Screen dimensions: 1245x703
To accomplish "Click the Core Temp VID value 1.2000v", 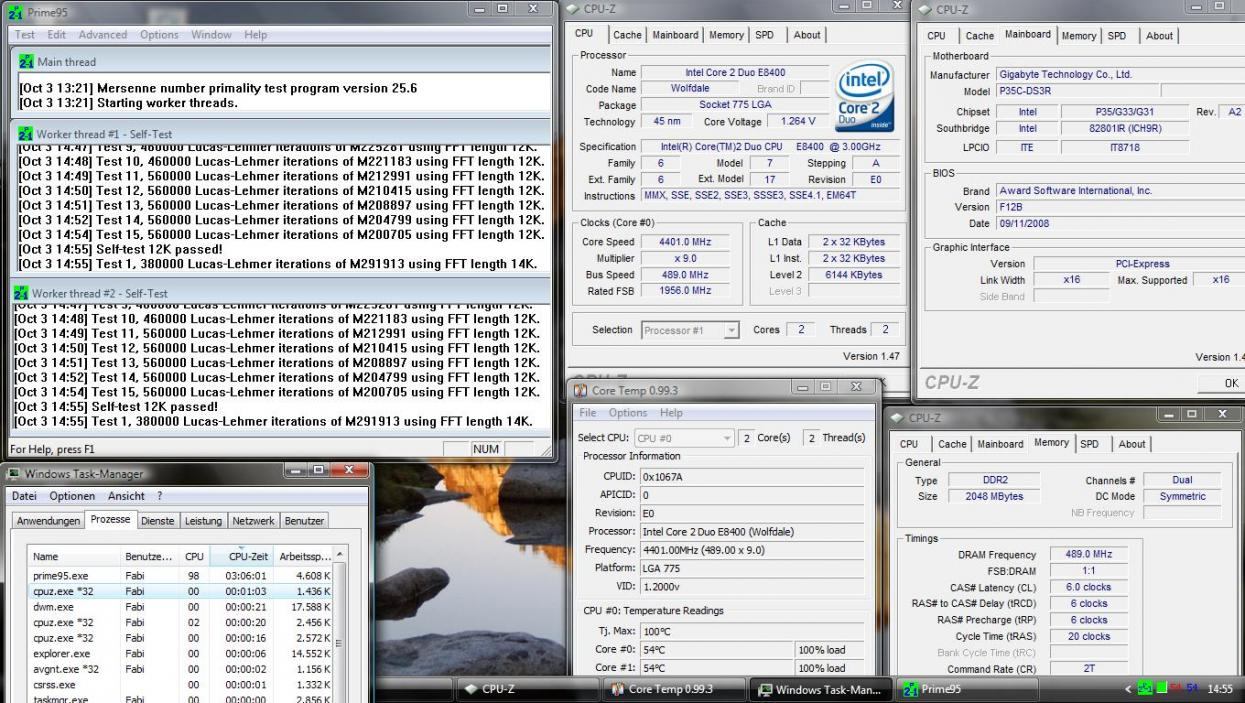I will (x=752, y=586).
